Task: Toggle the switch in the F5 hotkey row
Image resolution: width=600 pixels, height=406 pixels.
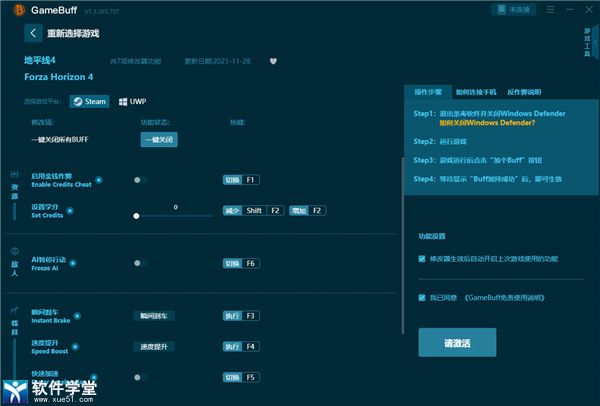Action: pos(140,377)
